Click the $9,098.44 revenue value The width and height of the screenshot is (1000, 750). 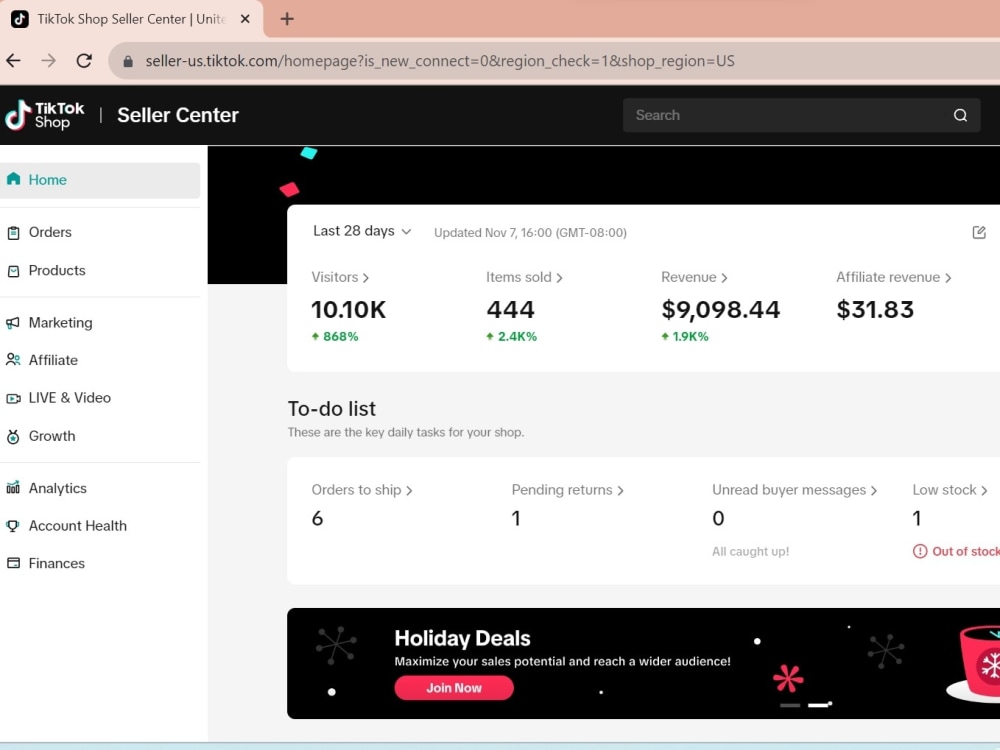point(721,310)
